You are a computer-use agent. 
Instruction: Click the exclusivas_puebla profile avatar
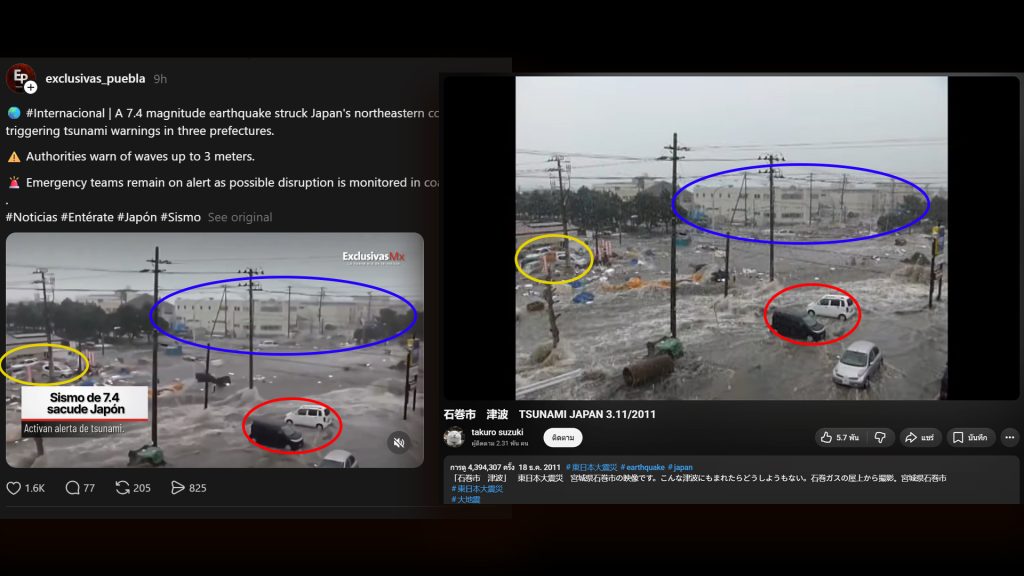[x=20, y=79]
